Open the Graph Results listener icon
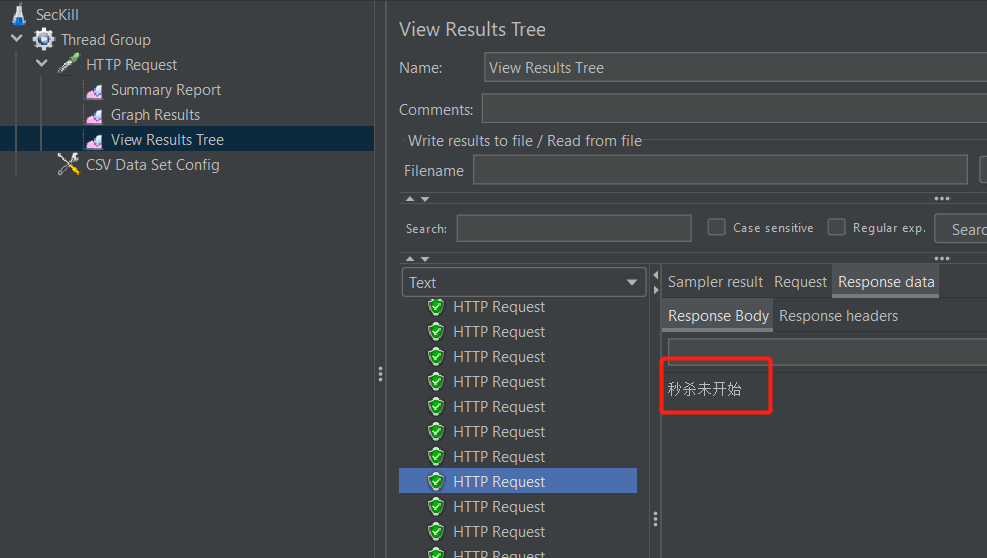Viewport: 987px width, 558px height. click(x=94, y=117)
